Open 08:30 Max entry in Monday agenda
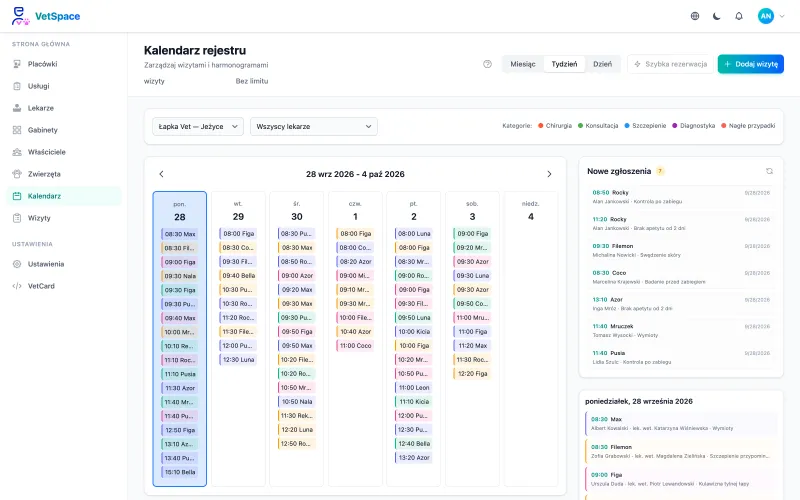Image resolution: width=800 pixels, height=500 pixels. [681, 423]
